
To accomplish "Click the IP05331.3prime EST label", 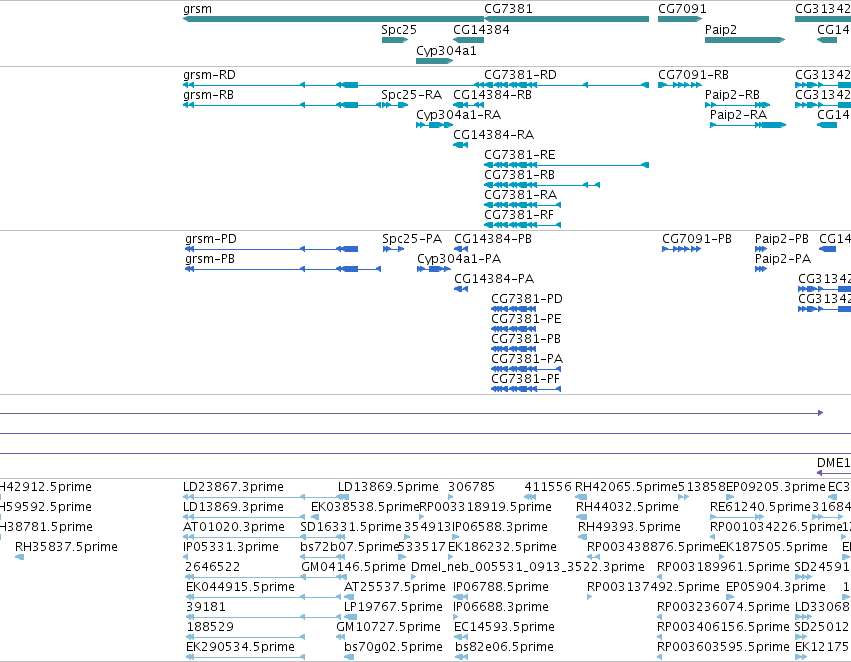I will click(x=231, y=547).
